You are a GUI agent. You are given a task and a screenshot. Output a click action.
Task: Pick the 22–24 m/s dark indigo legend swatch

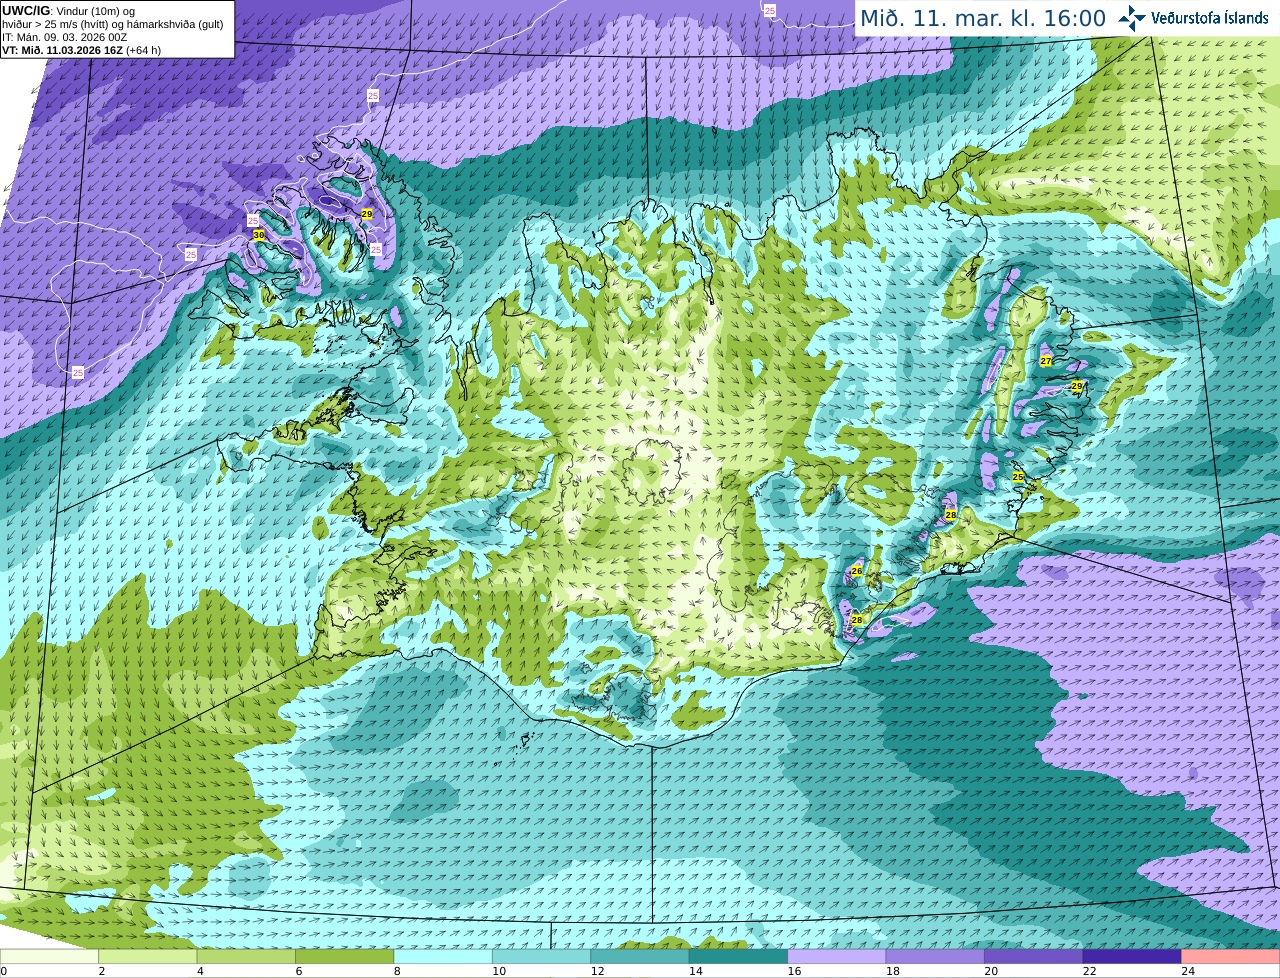(x=1132, y=956)
